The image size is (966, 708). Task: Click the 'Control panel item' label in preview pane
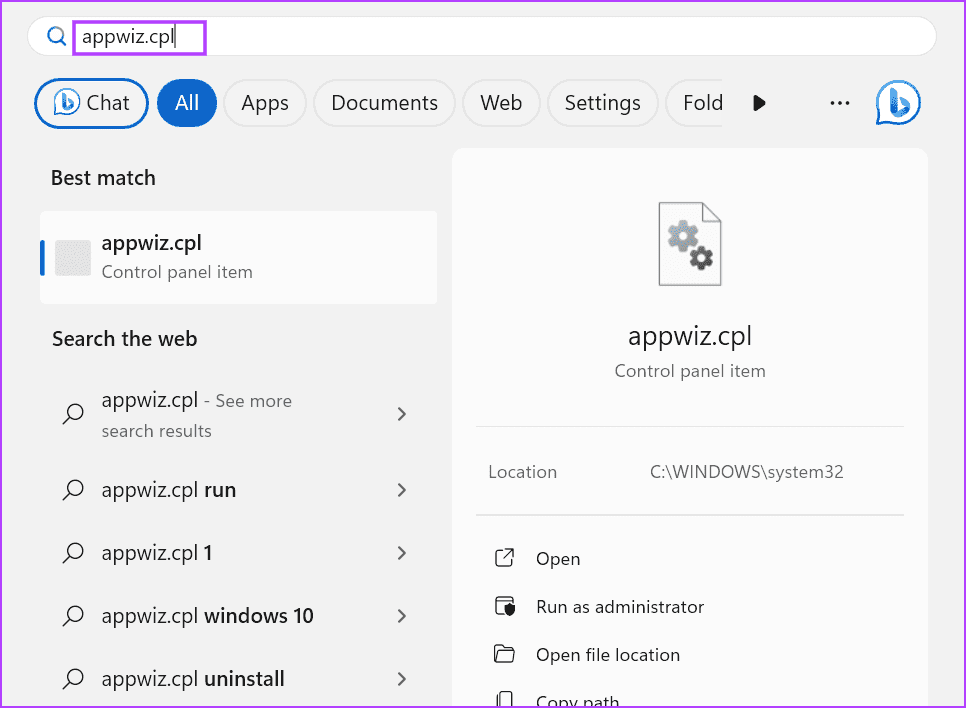(x=689, y=371)
